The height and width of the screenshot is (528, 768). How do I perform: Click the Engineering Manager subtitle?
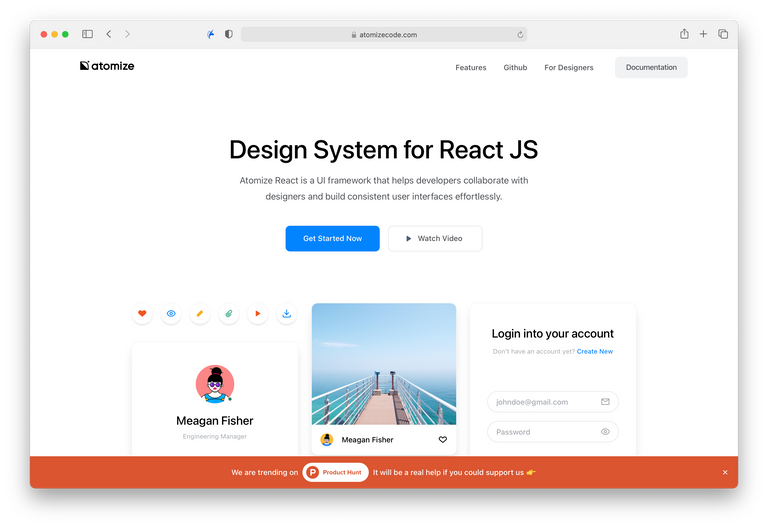(215, 436)
